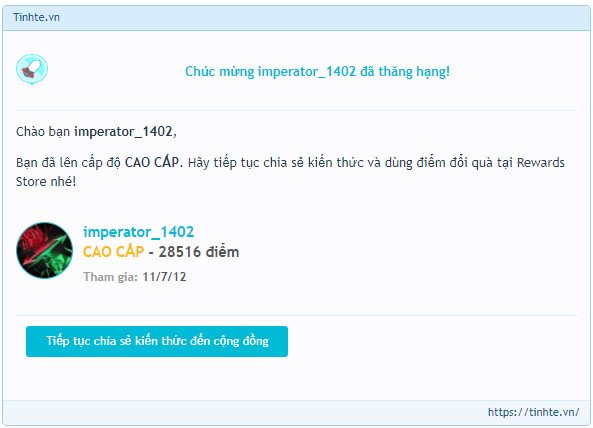
Task: Click the 'Bạn đã lên cấp độ CAO CẤP' paragraph
Action: [x=290, y=172]
